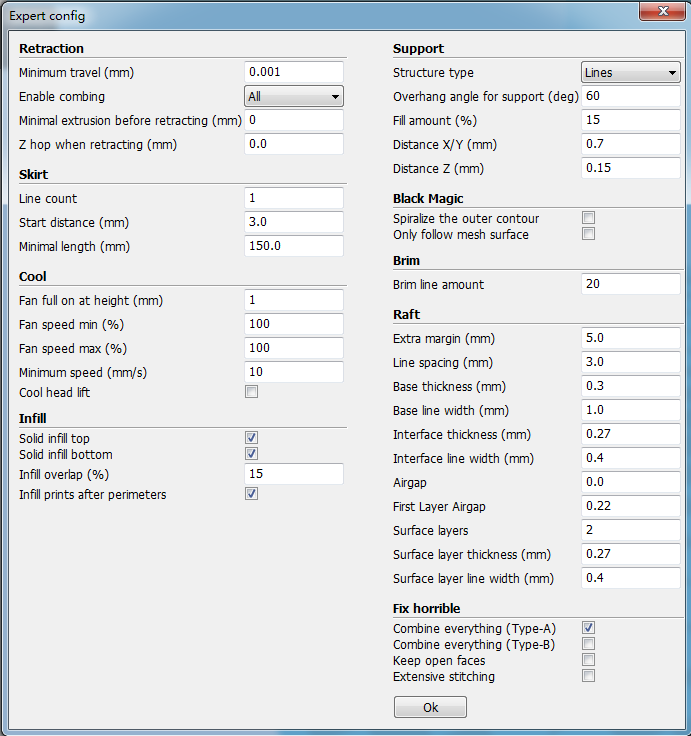Enable Only follow mesh surface

click(589, 234)
